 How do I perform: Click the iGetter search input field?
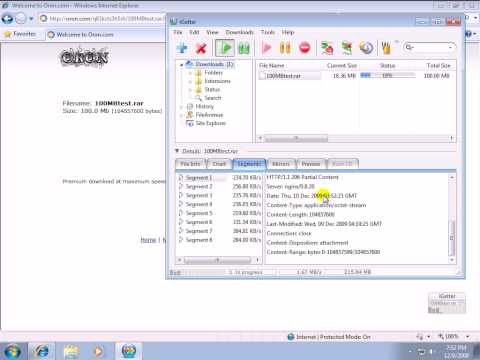[430, 48]
